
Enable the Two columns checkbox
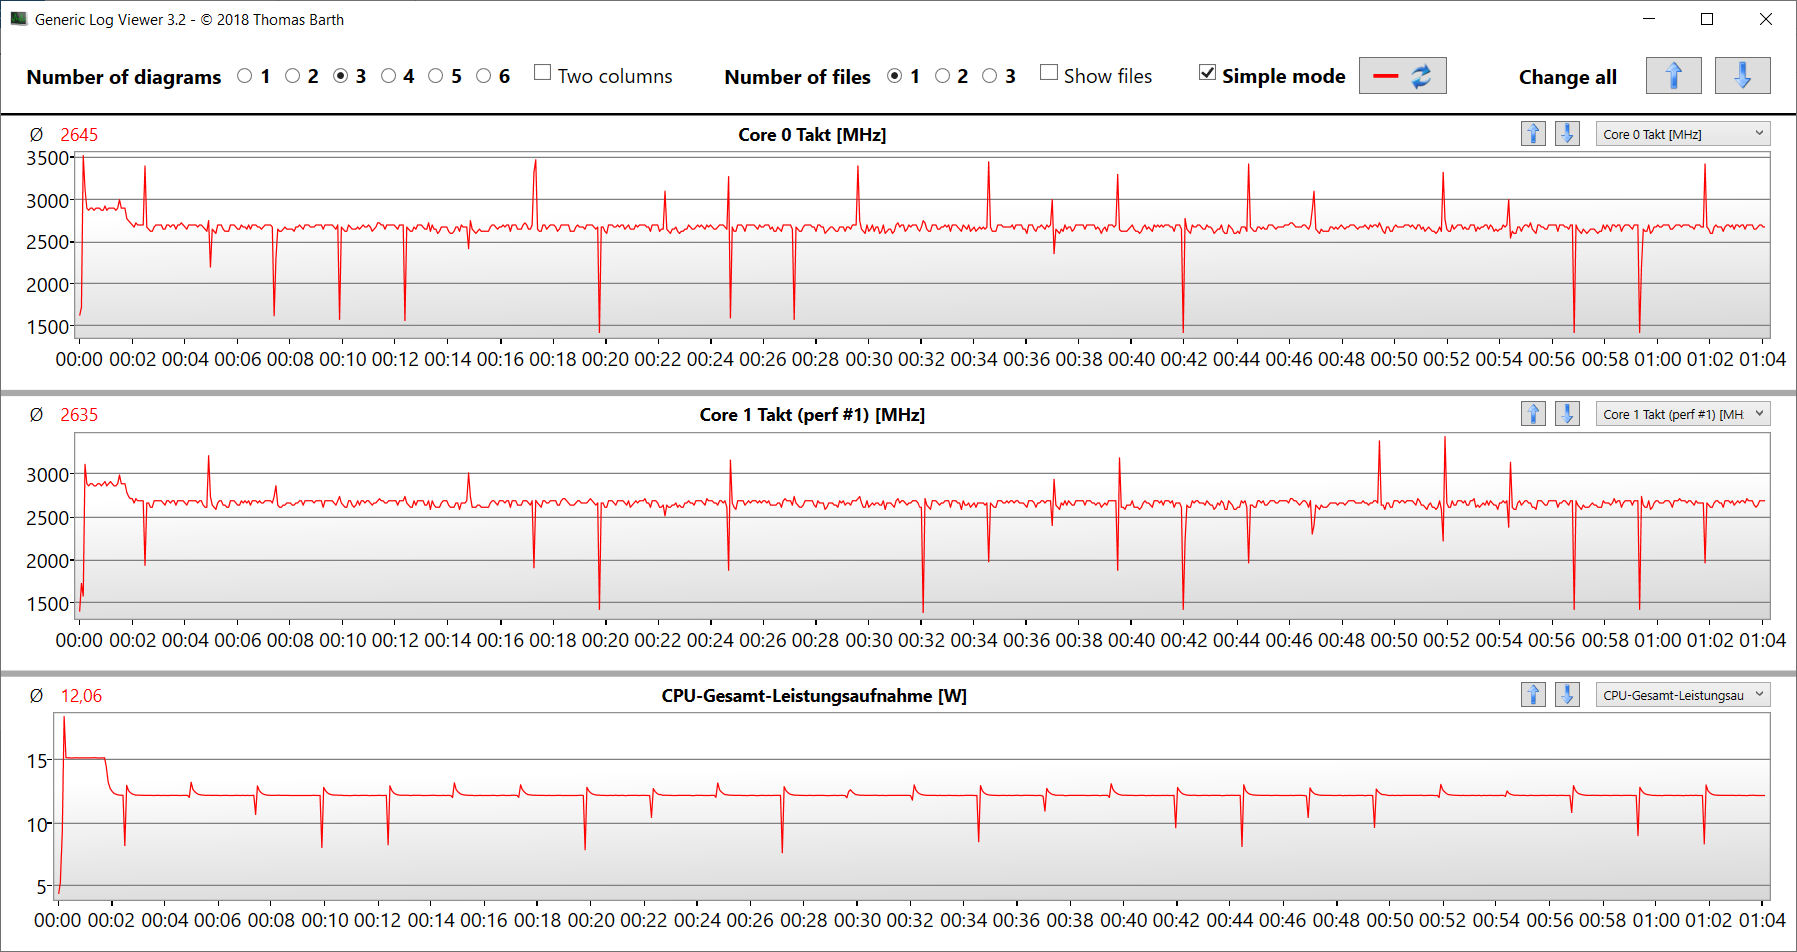543,73
